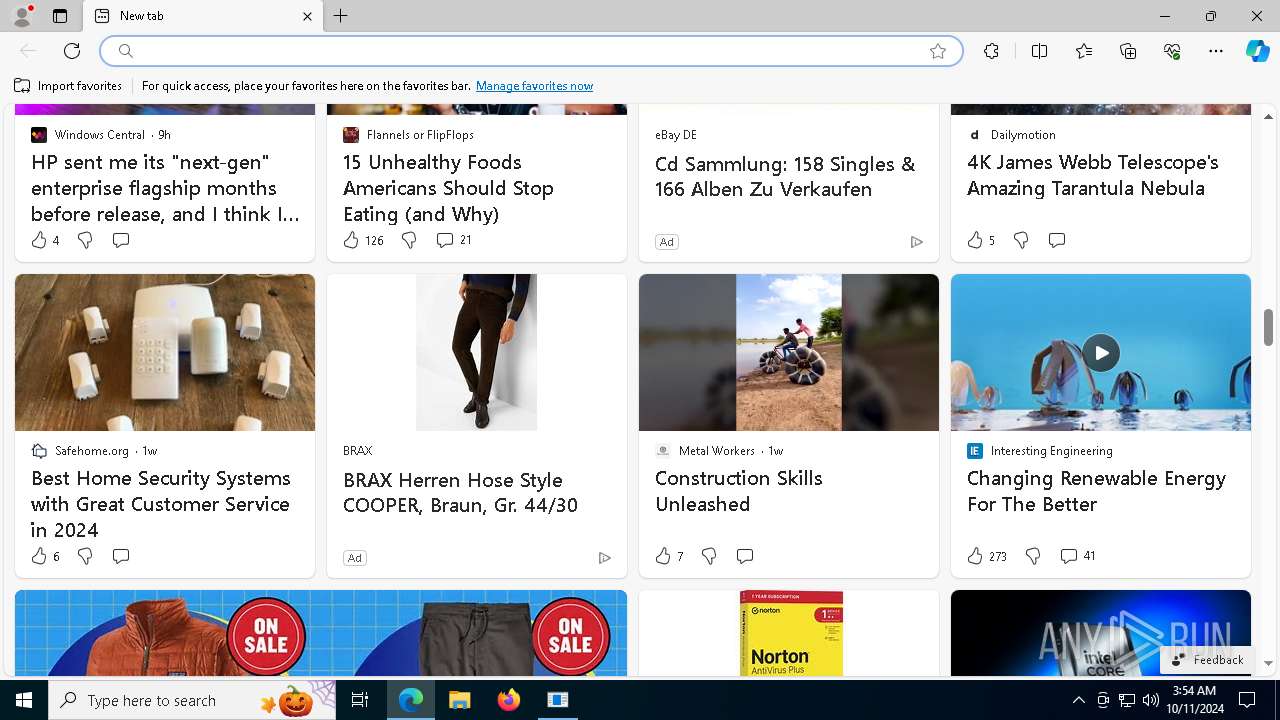
Task: Open the browser profile icon
Action: point(21,16)
